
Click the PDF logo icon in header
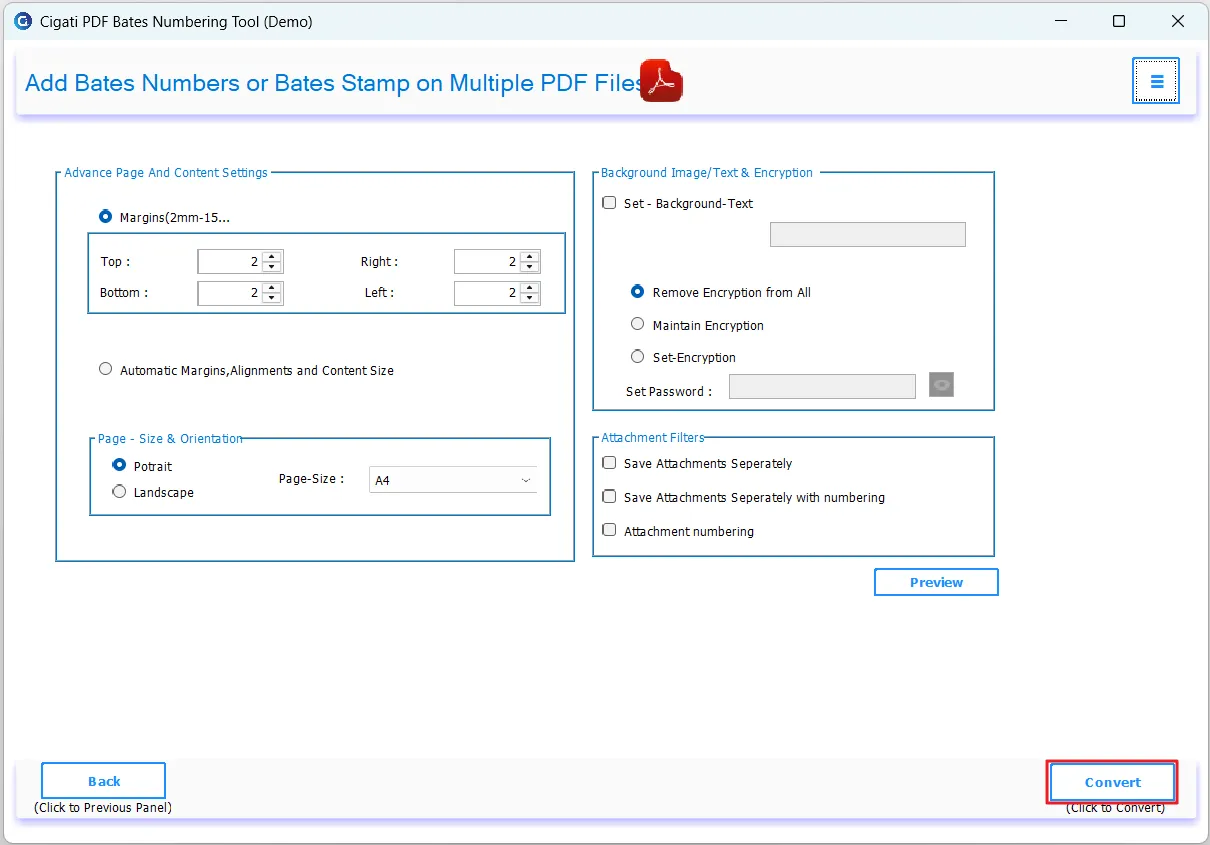click(x=660, y=82)
